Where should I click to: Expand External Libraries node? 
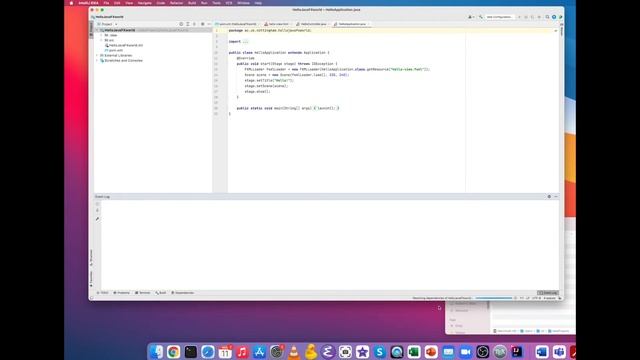pos(98,56)
